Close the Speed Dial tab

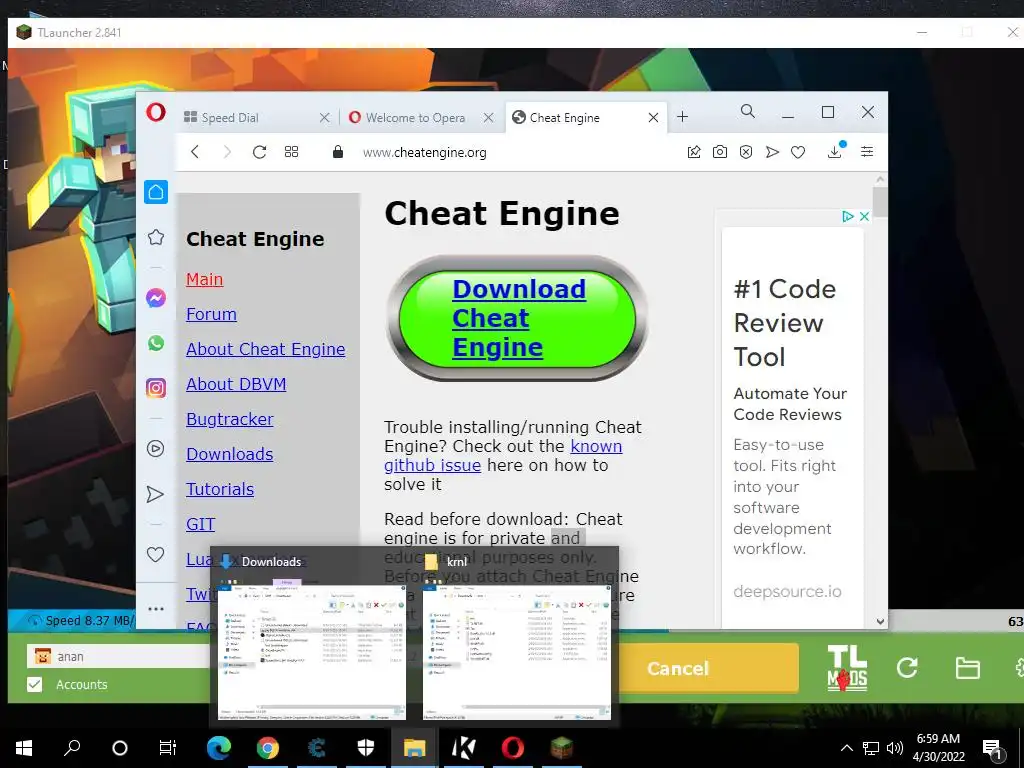(x=325, y=118)
